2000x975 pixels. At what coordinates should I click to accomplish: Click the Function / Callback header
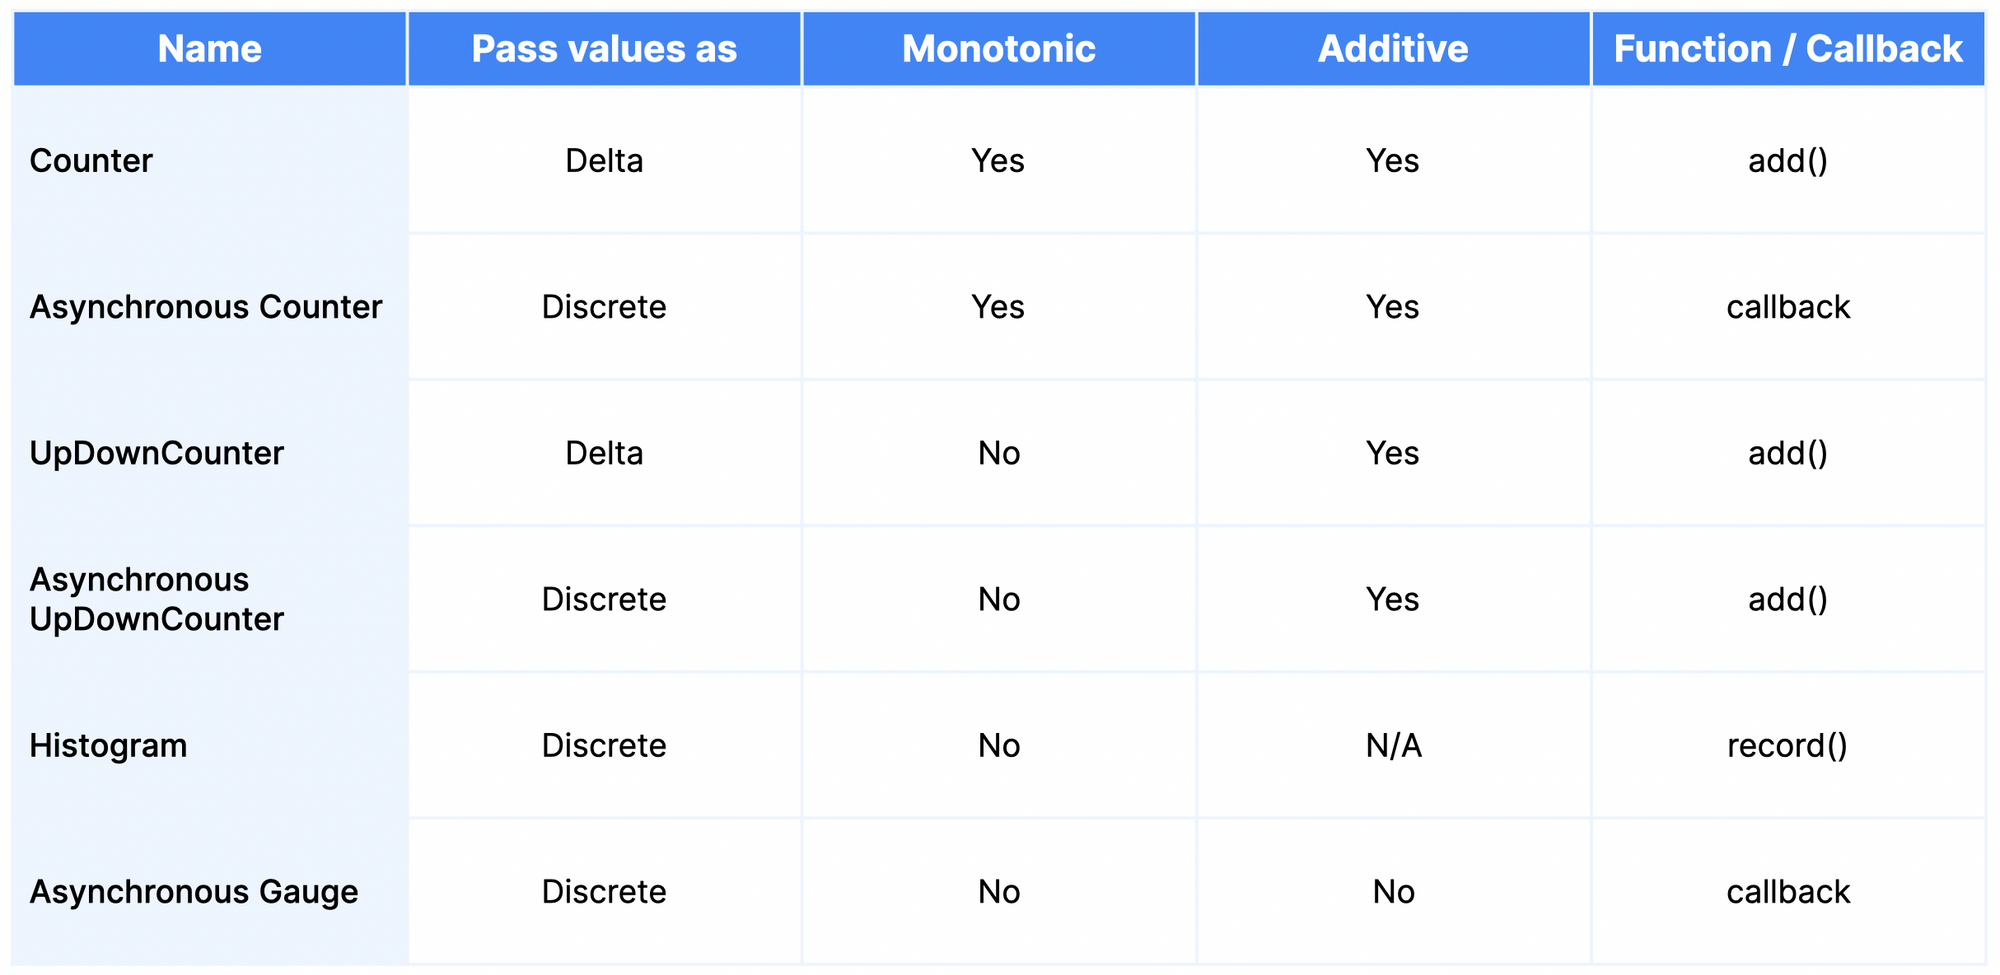pyautogui.click(x=1788, y=49)
